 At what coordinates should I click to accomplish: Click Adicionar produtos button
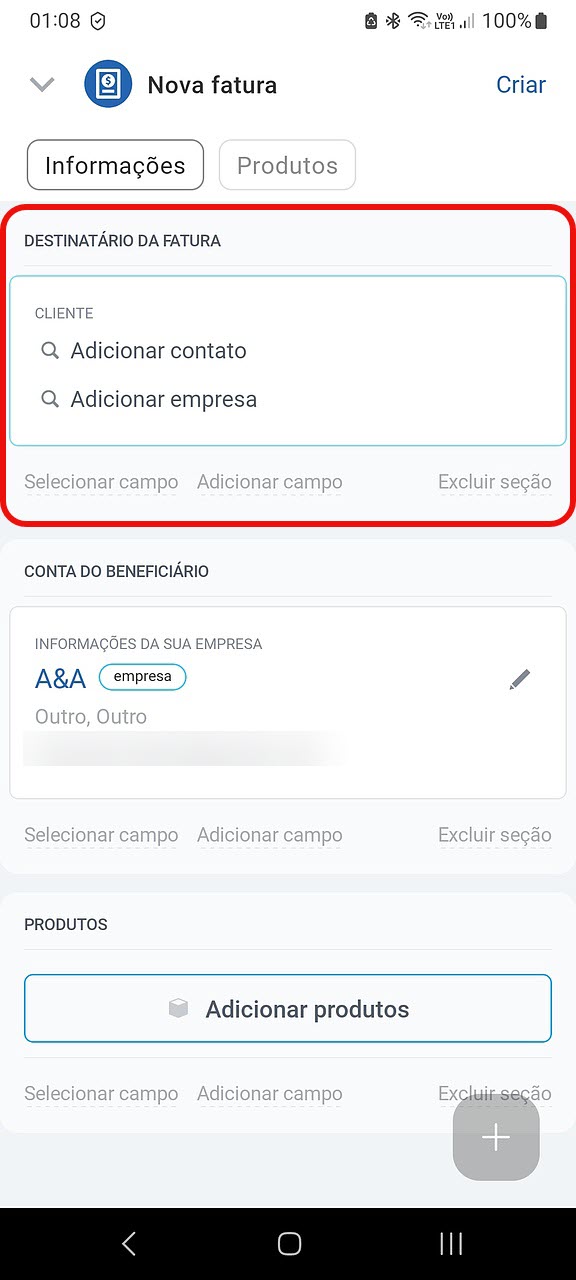[288, 1009]
